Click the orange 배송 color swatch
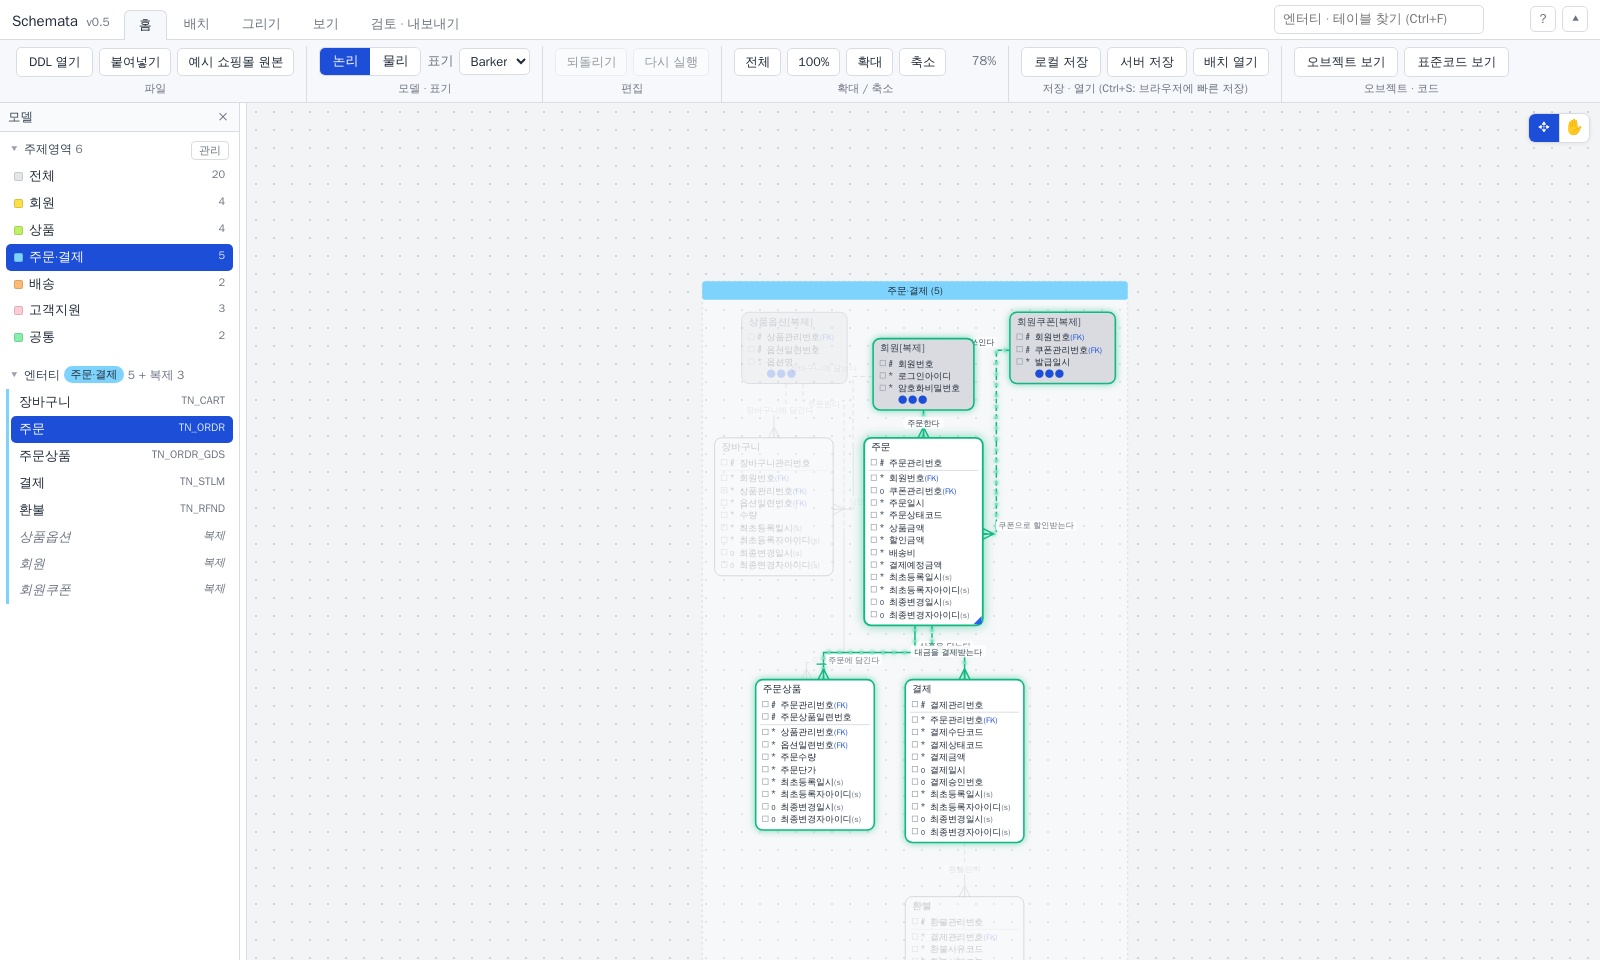 (18, 284)
